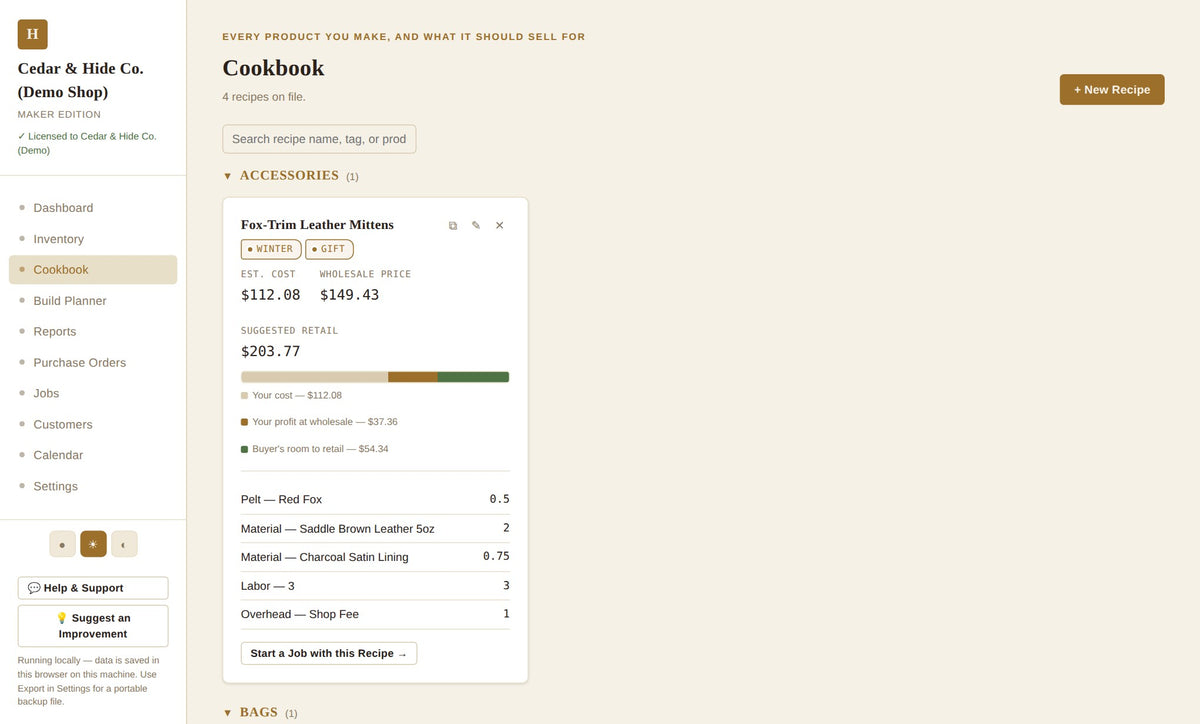This screenshot has width=1200, height=724.
Task: Delete the Fox-Trim Leather Mittens recipe
Action: coord(500,226)
